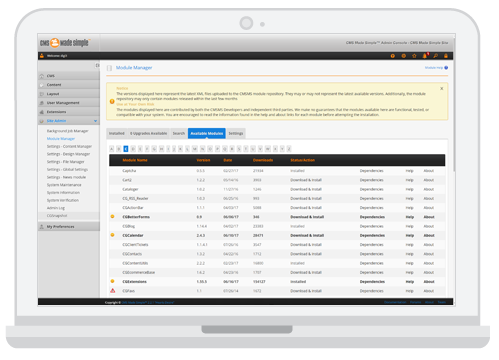Click the orange status dot on the CGBetterForms row
Viewport: 499px width, 360px height.
coord(112,217)
